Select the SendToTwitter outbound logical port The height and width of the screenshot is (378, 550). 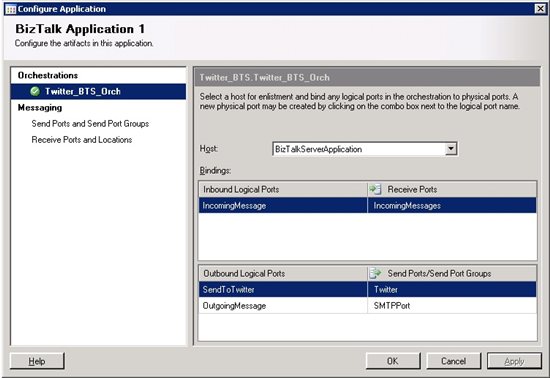(x=283, y=290)
